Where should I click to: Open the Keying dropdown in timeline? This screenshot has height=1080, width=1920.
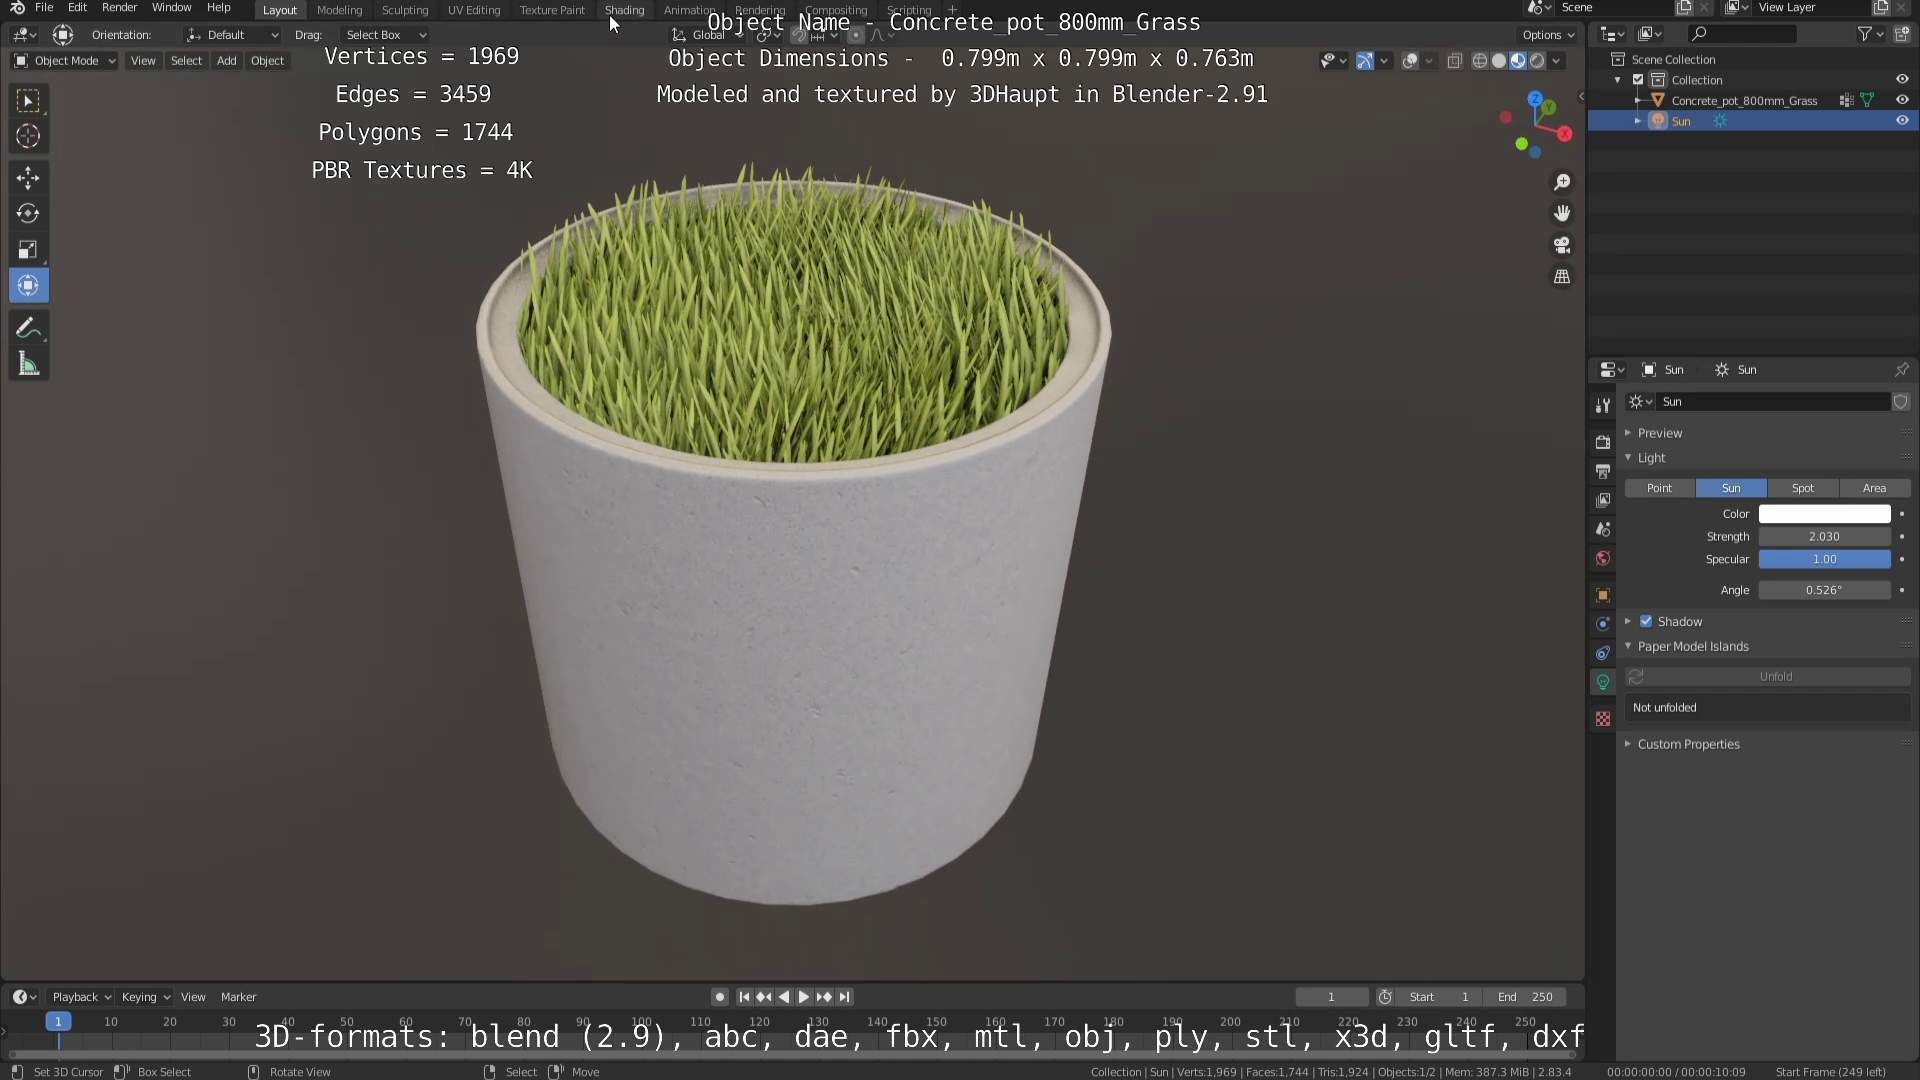click(x=145, y=997)
